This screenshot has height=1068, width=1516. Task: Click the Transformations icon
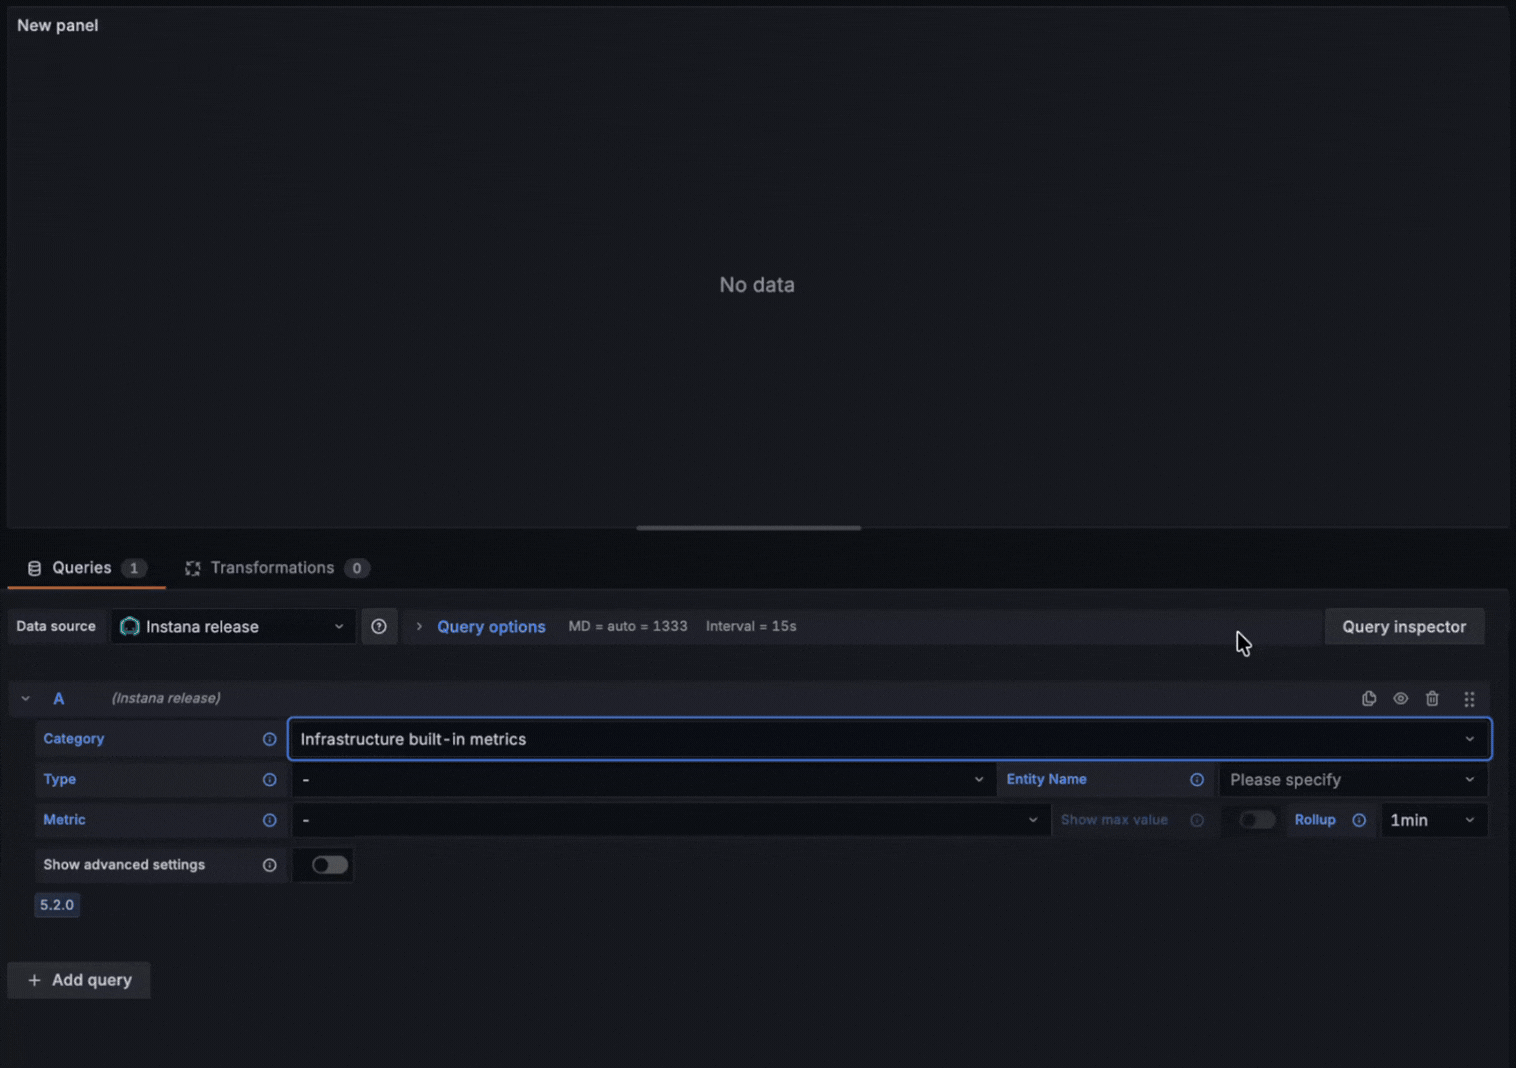click(193, 568)
